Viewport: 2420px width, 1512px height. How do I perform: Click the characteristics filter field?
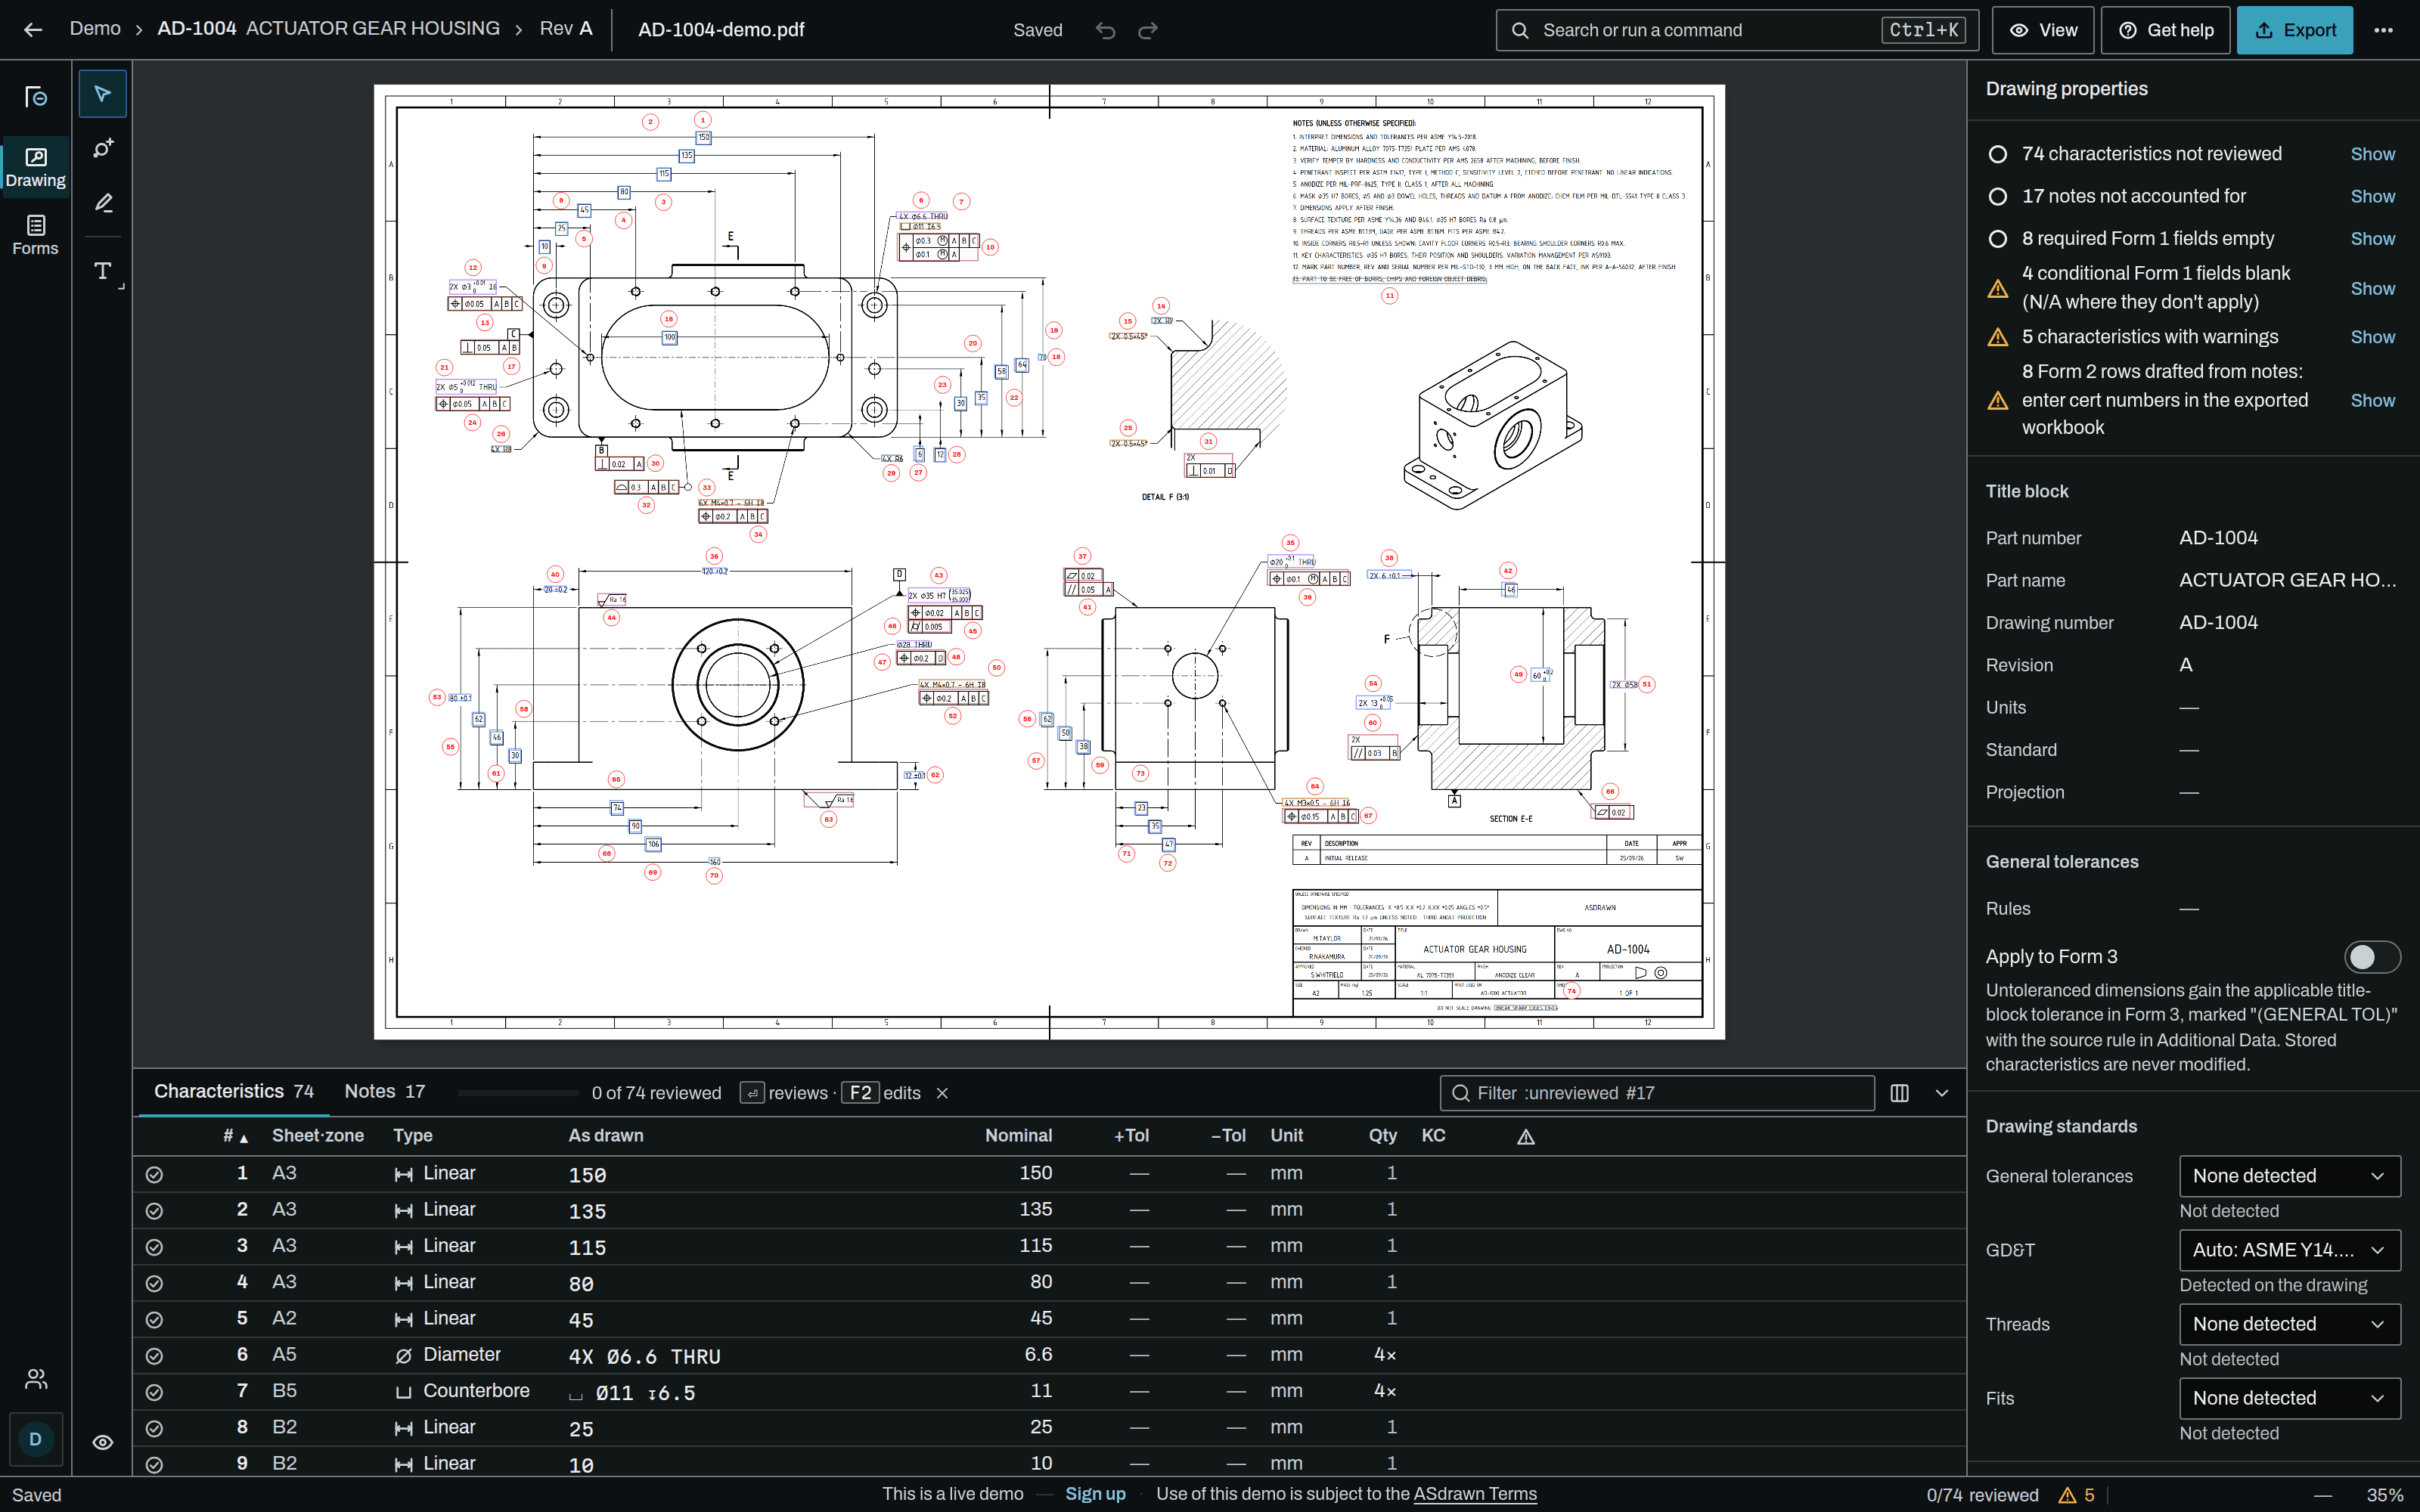pos(1657,1093)
